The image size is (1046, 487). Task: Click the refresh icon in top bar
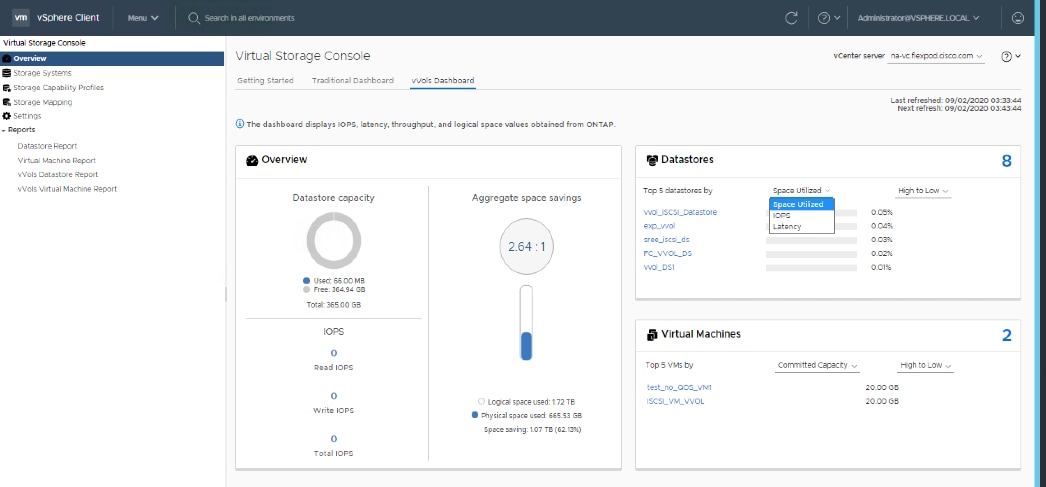[791, 18]
